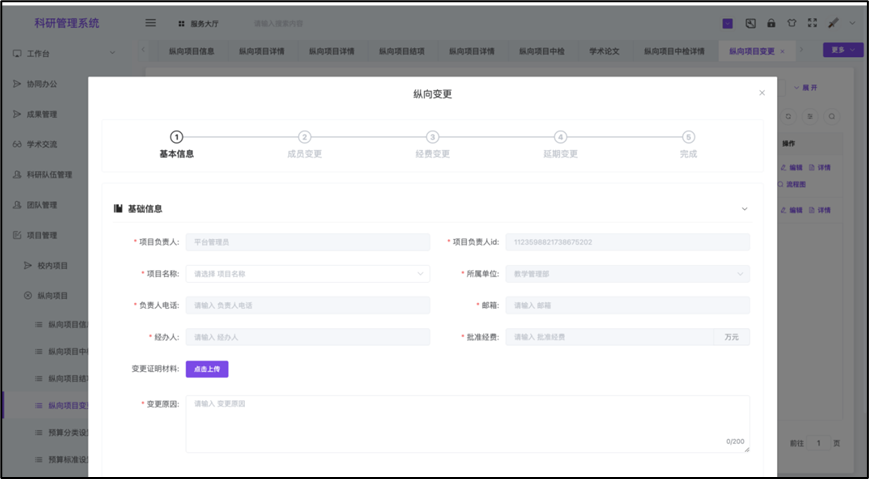Click the paintbrush style icon
869x479 pixels.
click(833, 23)
